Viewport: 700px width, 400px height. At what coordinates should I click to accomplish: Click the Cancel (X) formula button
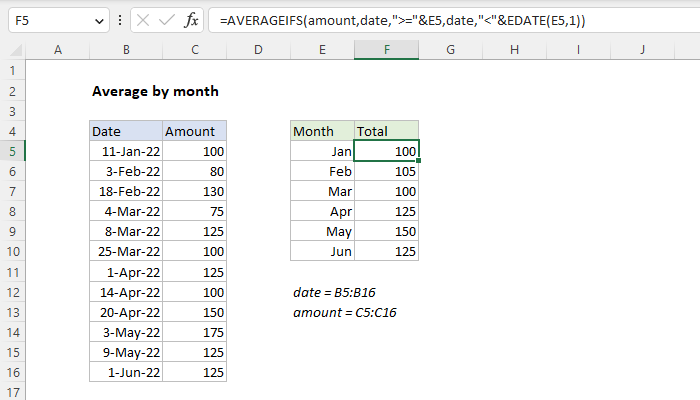(x=143, y=21)
